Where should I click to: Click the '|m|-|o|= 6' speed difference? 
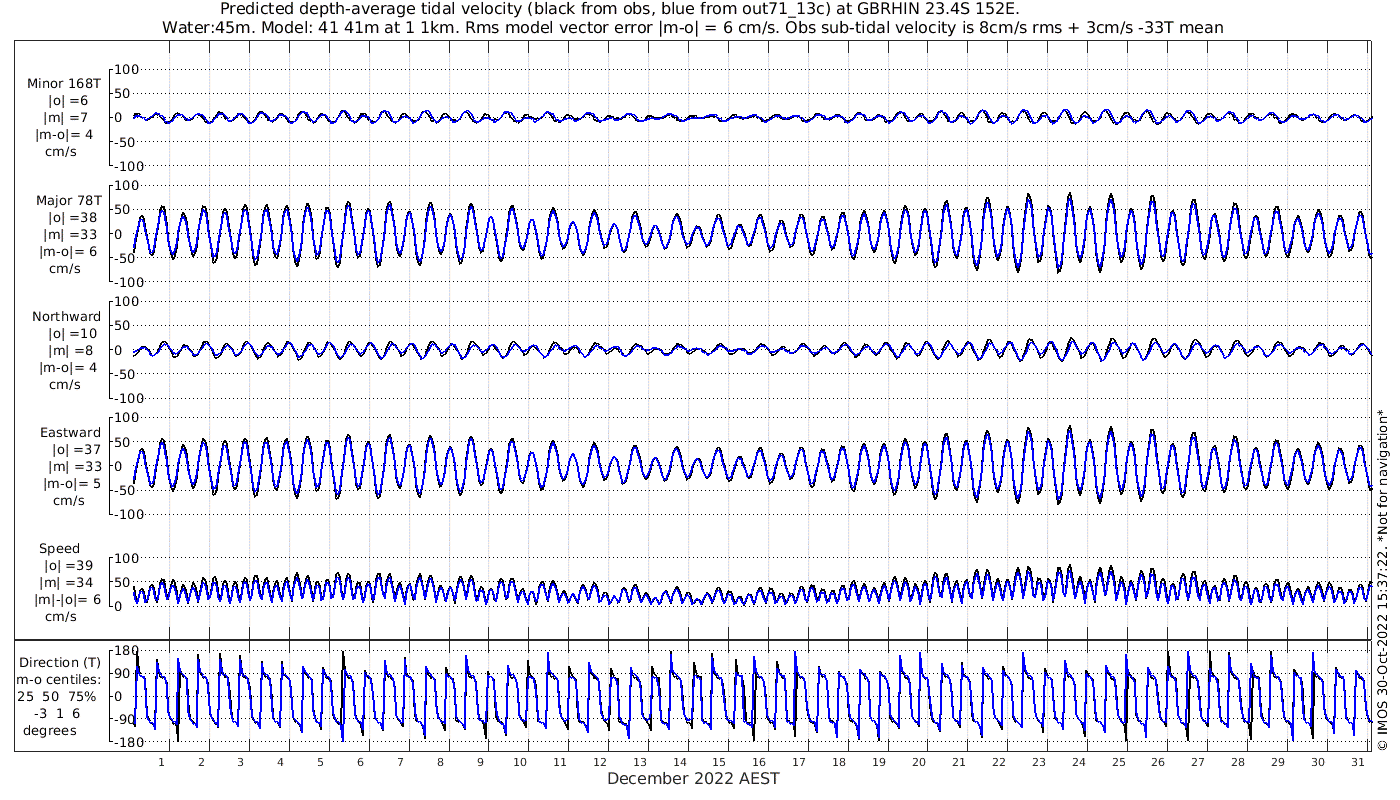[68, 600]
